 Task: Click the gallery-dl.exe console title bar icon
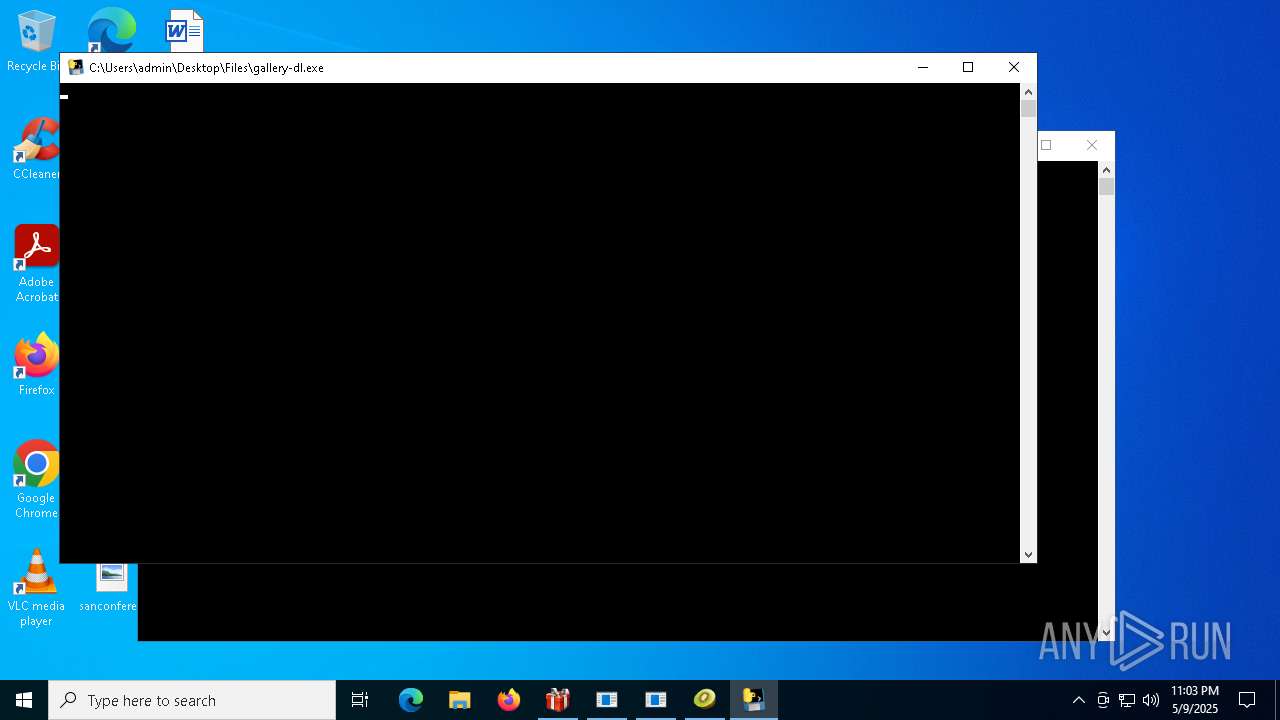click(x=76, y=67)
